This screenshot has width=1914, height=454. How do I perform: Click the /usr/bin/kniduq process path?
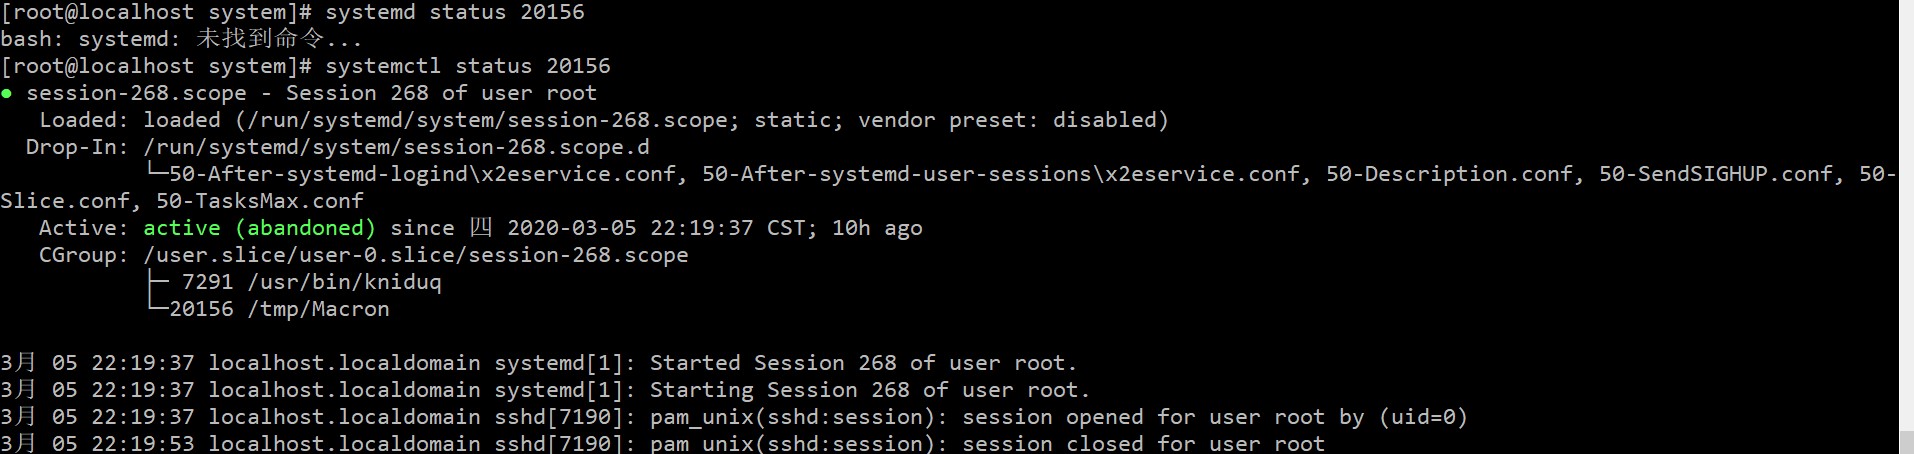pyautogui.click(x=344, y=282)
